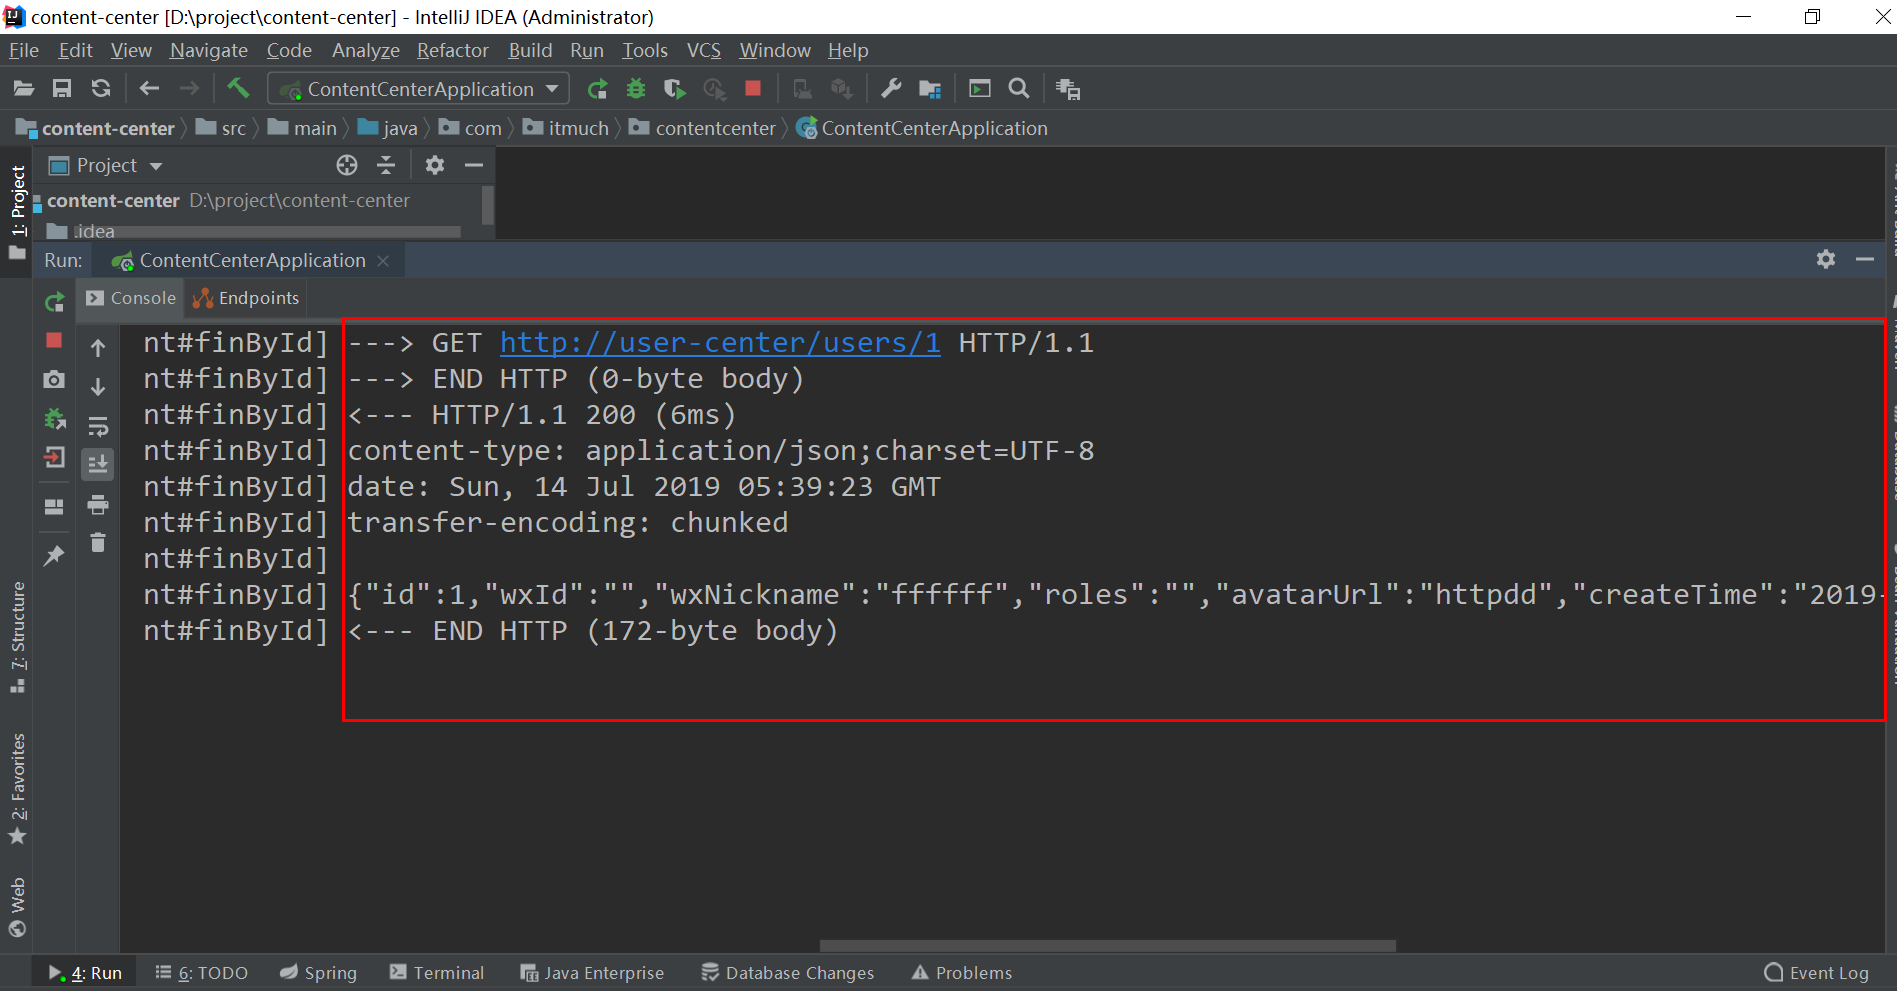Close the ContentCenterApplication run tab

tap(383, 261)
